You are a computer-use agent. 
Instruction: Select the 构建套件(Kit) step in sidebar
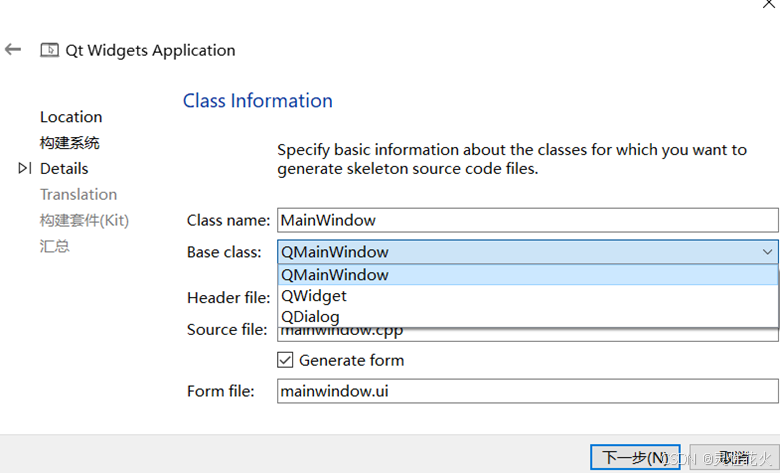click(85, 220)
